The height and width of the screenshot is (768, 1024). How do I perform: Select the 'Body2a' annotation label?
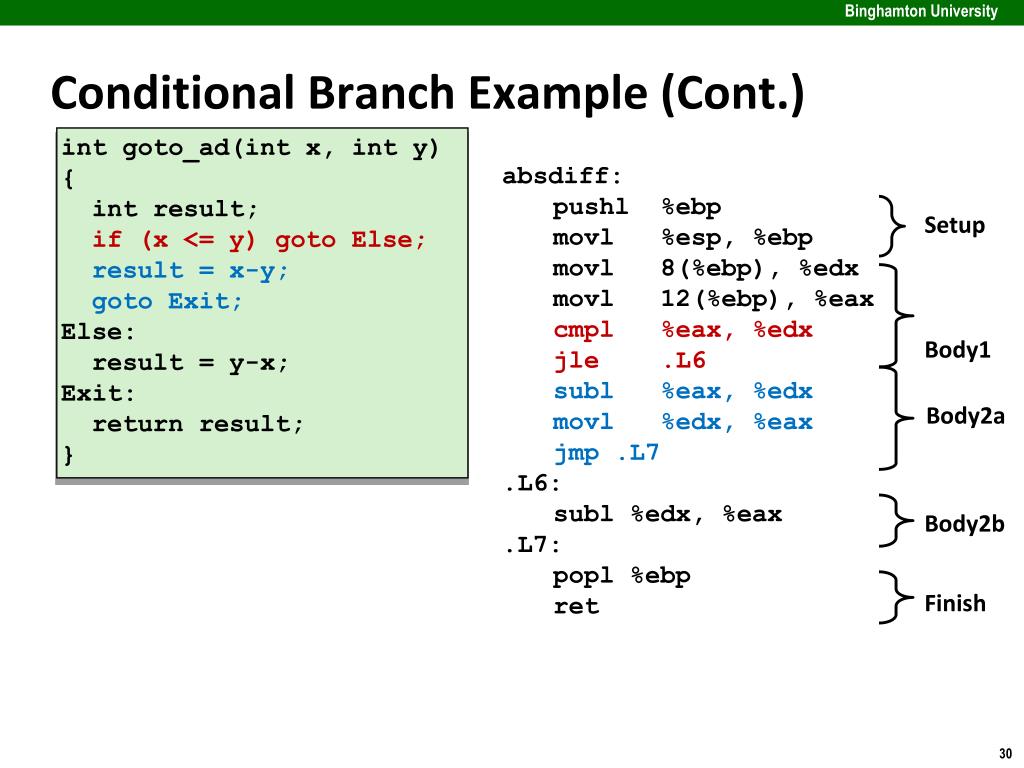tap(965, 416)
